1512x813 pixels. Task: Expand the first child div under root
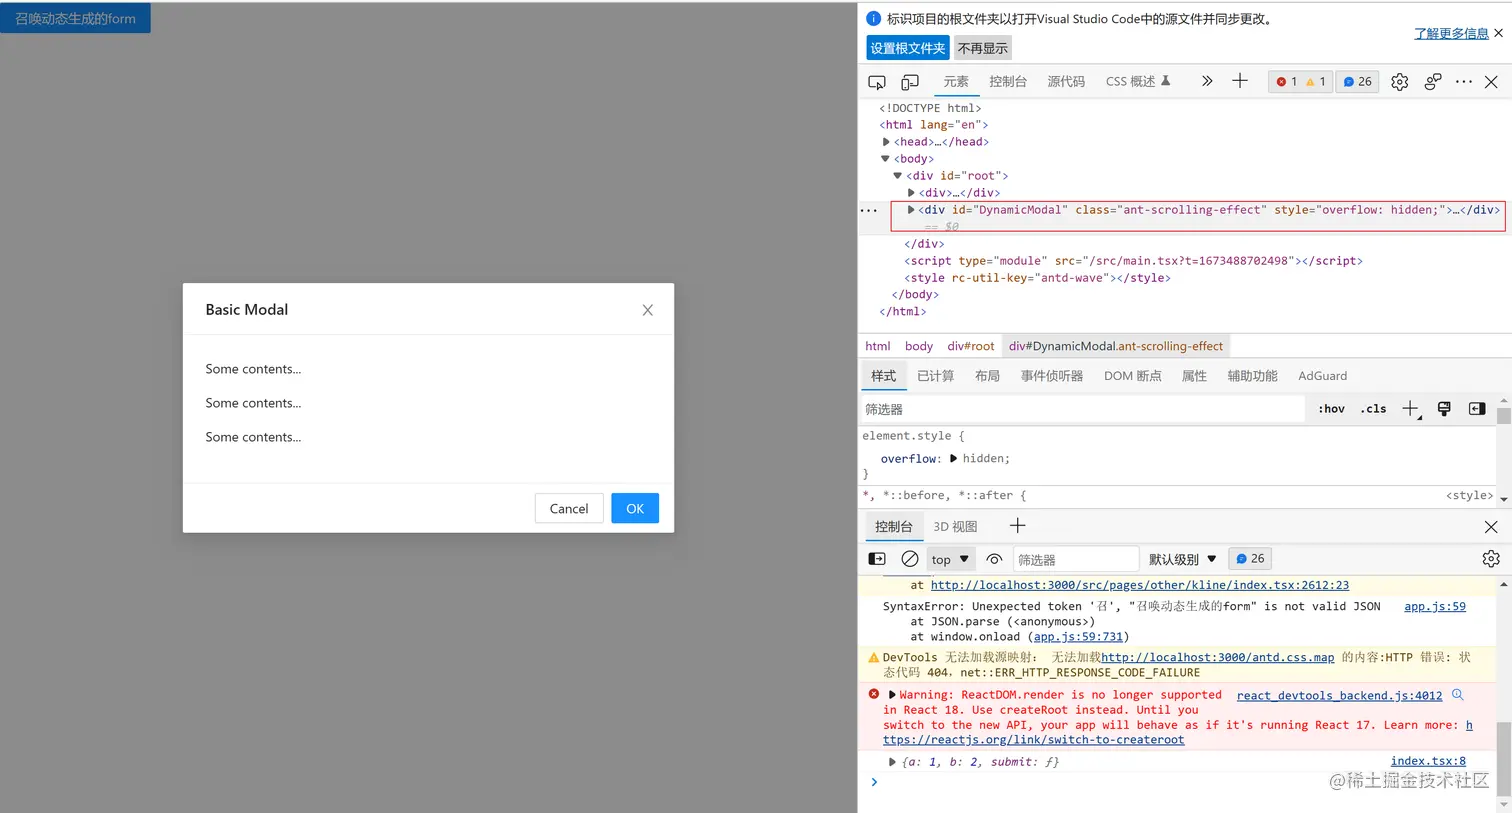pos(911,193)
